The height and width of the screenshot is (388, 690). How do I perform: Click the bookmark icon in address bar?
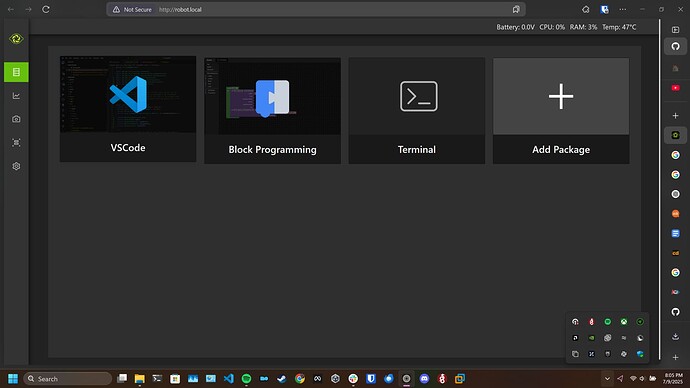pos(516,9)
